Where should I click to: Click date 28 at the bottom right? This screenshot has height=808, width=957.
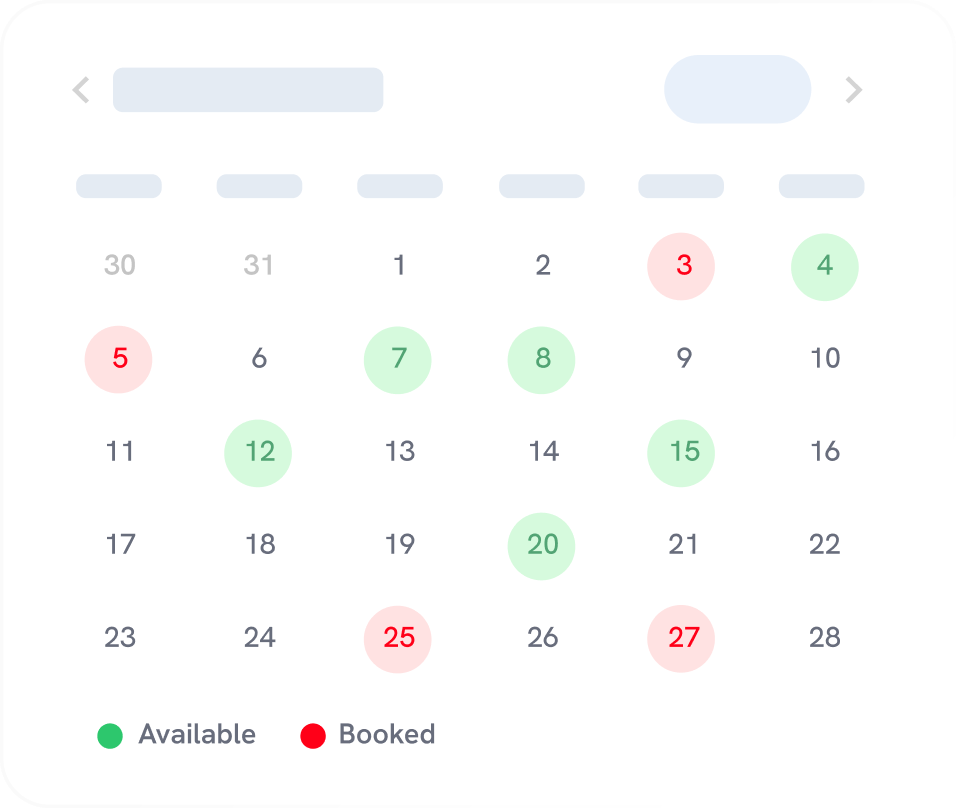[824, 639]
